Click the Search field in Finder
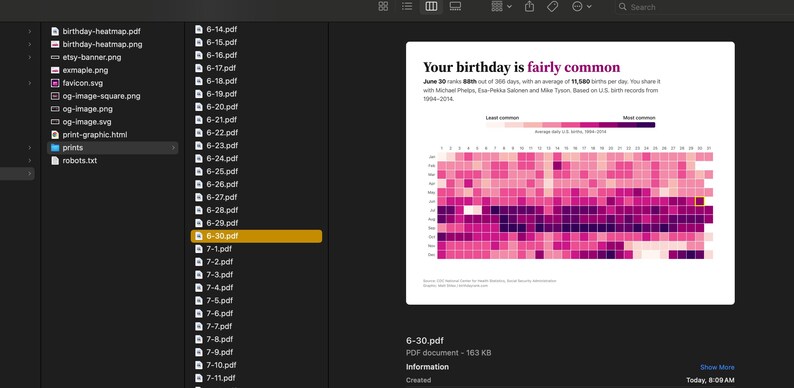This screenshot has width=794, height=388. point(704,7)
